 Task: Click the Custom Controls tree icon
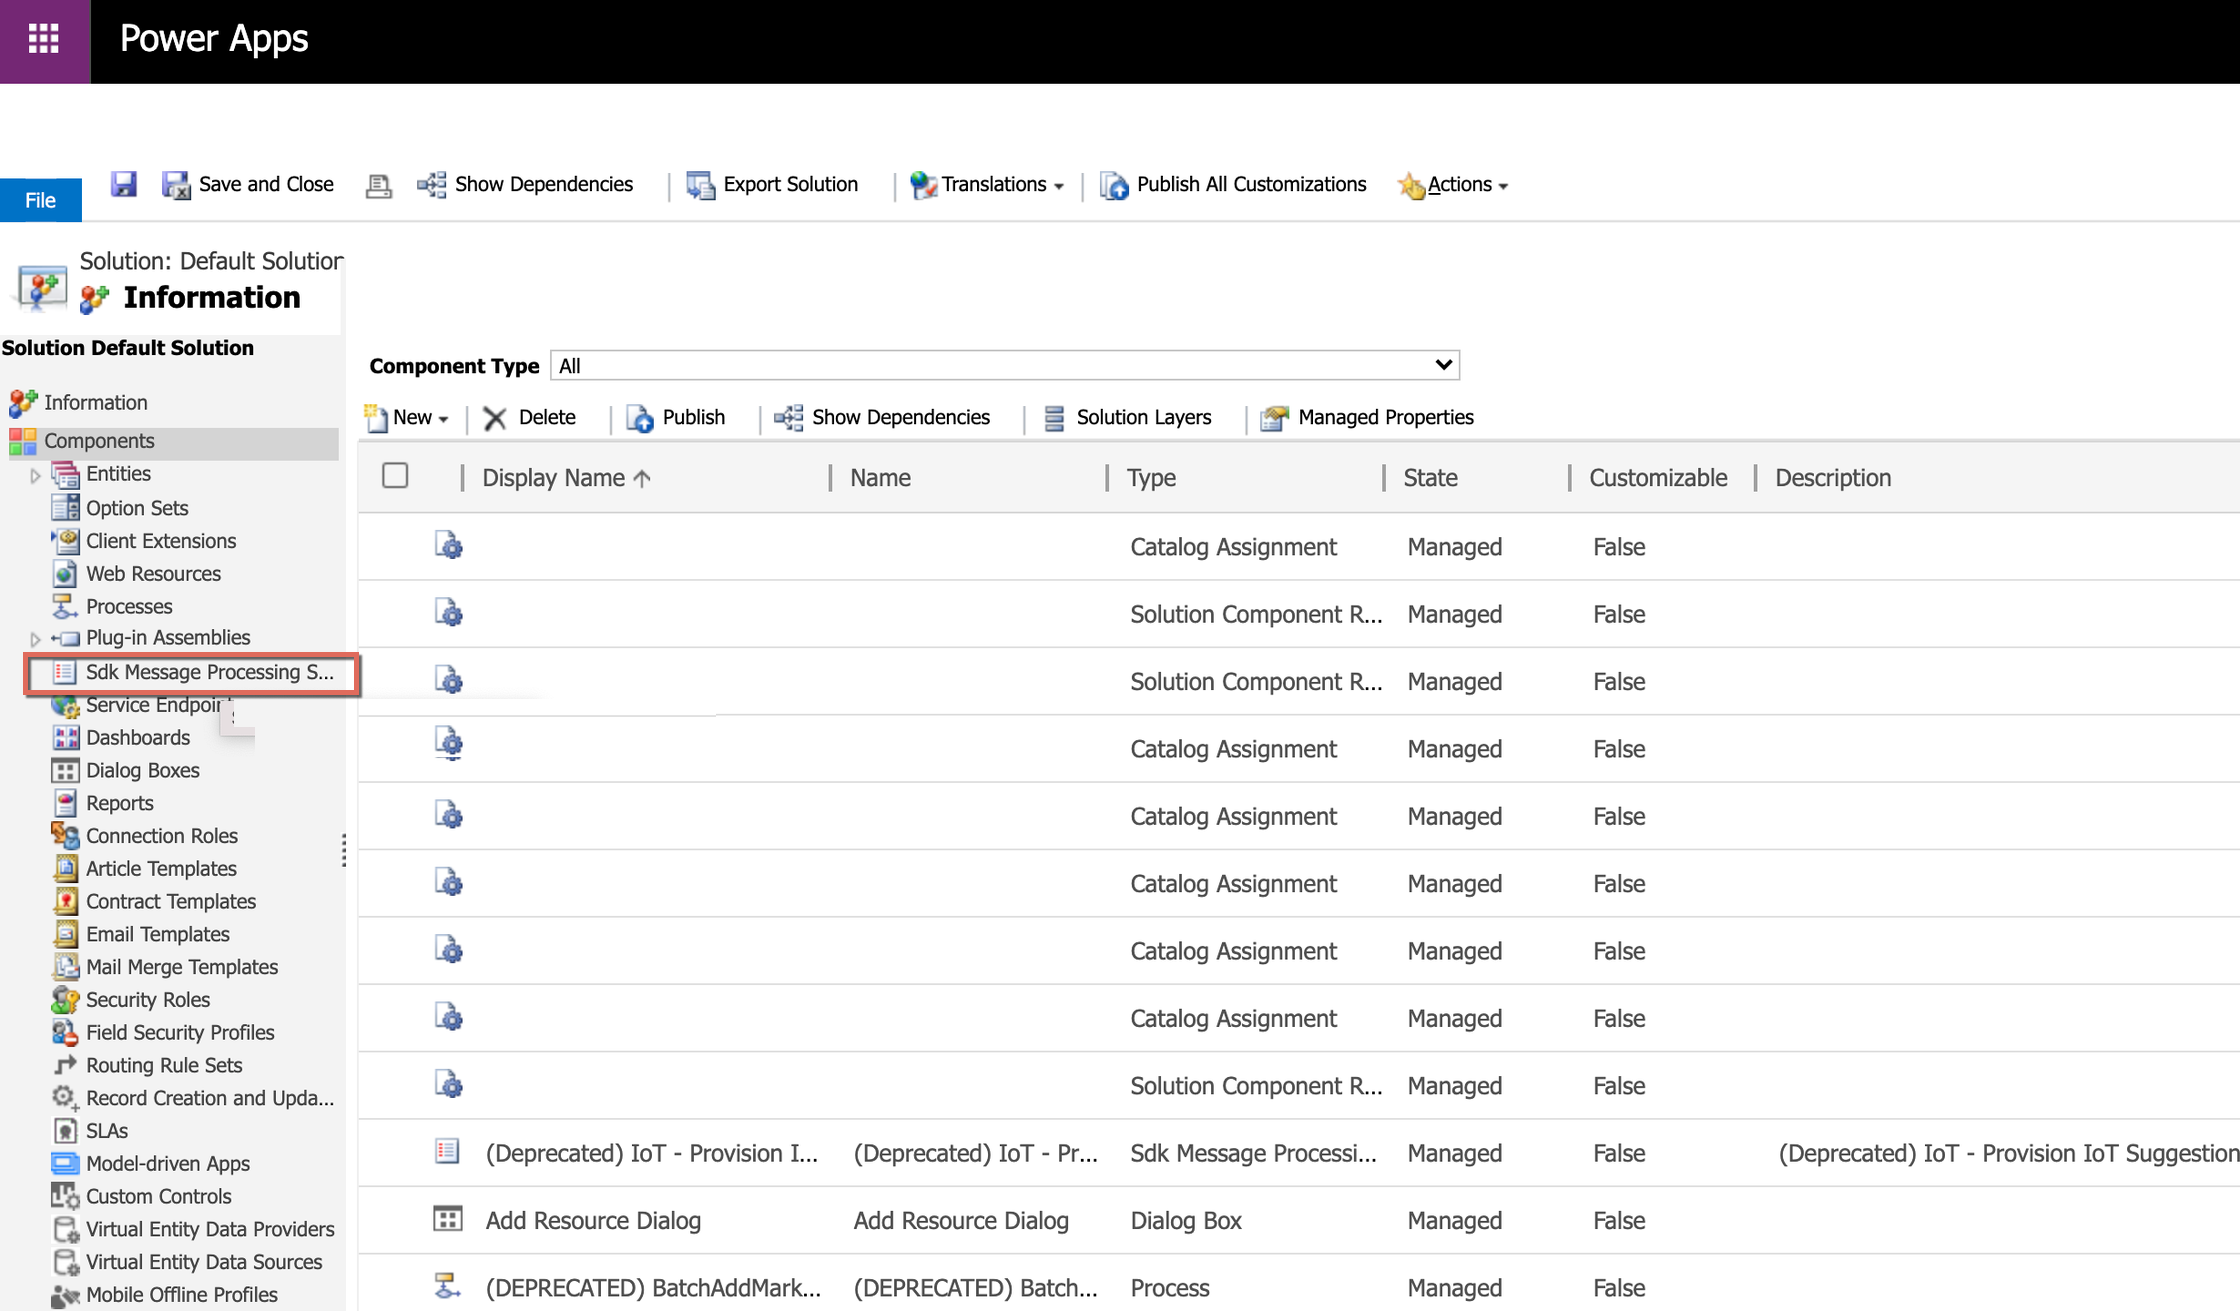[x=65, y=1196]
